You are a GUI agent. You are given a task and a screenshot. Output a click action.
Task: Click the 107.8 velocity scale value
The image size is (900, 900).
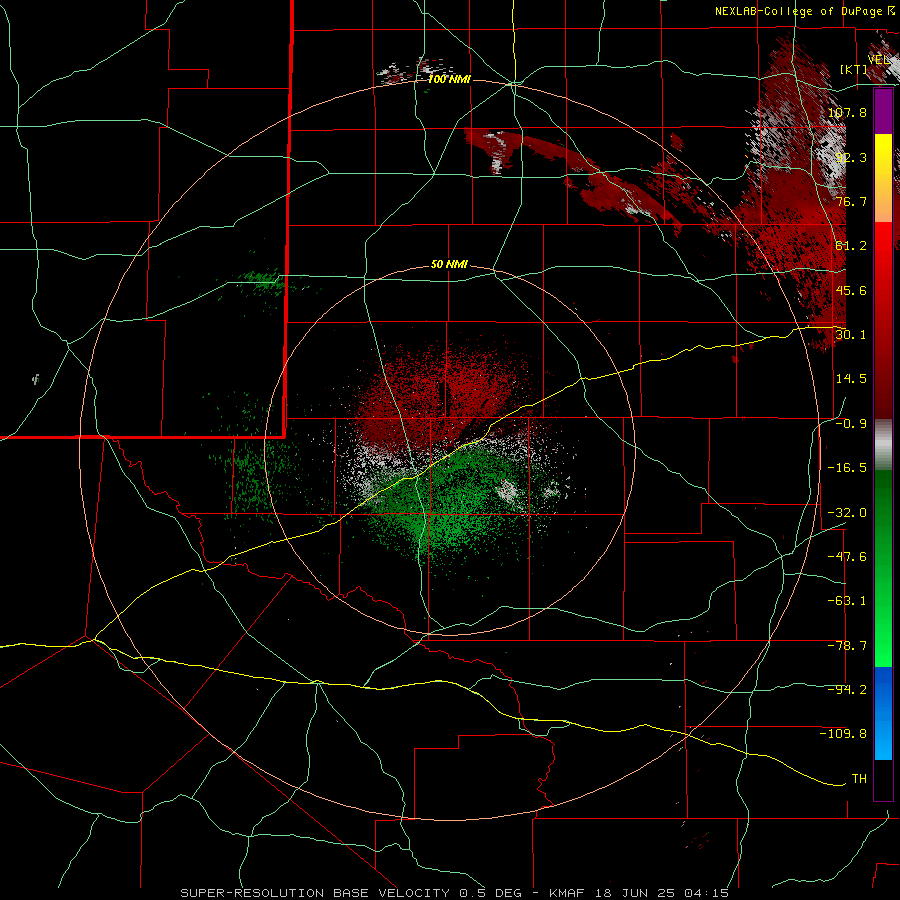(x=847, y=112)
